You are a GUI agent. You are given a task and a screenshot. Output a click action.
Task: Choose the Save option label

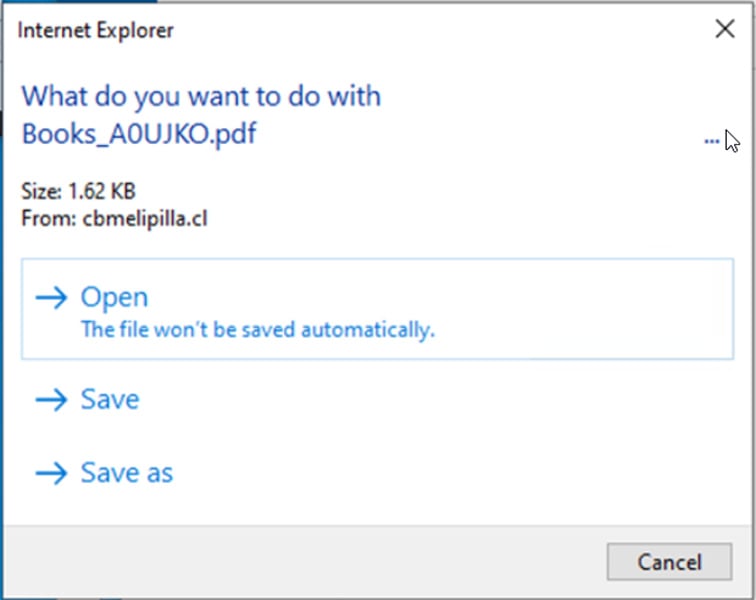(x=110, y=400)
